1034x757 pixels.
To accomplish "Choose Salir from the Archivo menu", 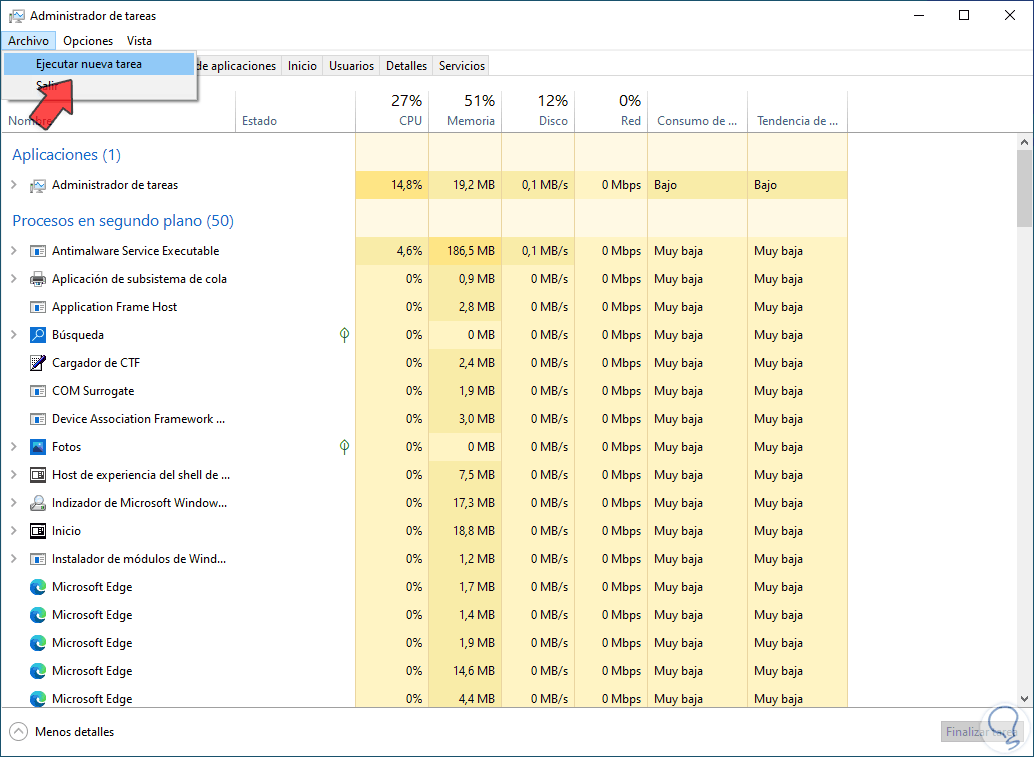I will point(99,86).
